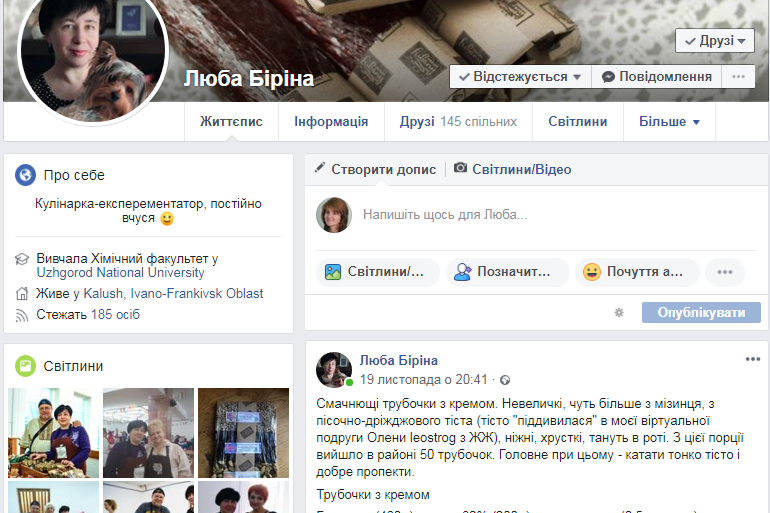
Task: Open Kalush, Ivano-Frankivsk Oblast link
Action: click(173, 294)
